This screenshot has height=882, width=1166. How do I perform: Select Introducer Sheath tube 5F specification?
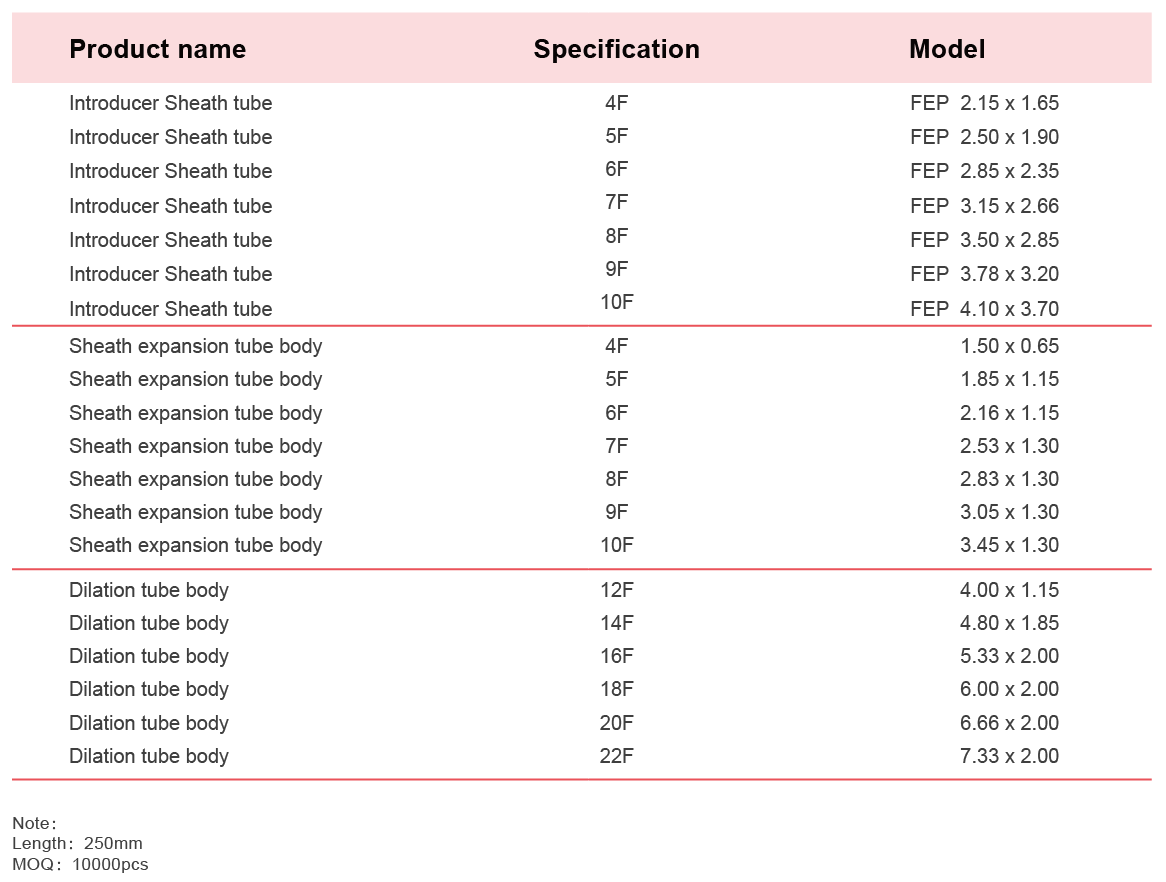tap(616, 136)
